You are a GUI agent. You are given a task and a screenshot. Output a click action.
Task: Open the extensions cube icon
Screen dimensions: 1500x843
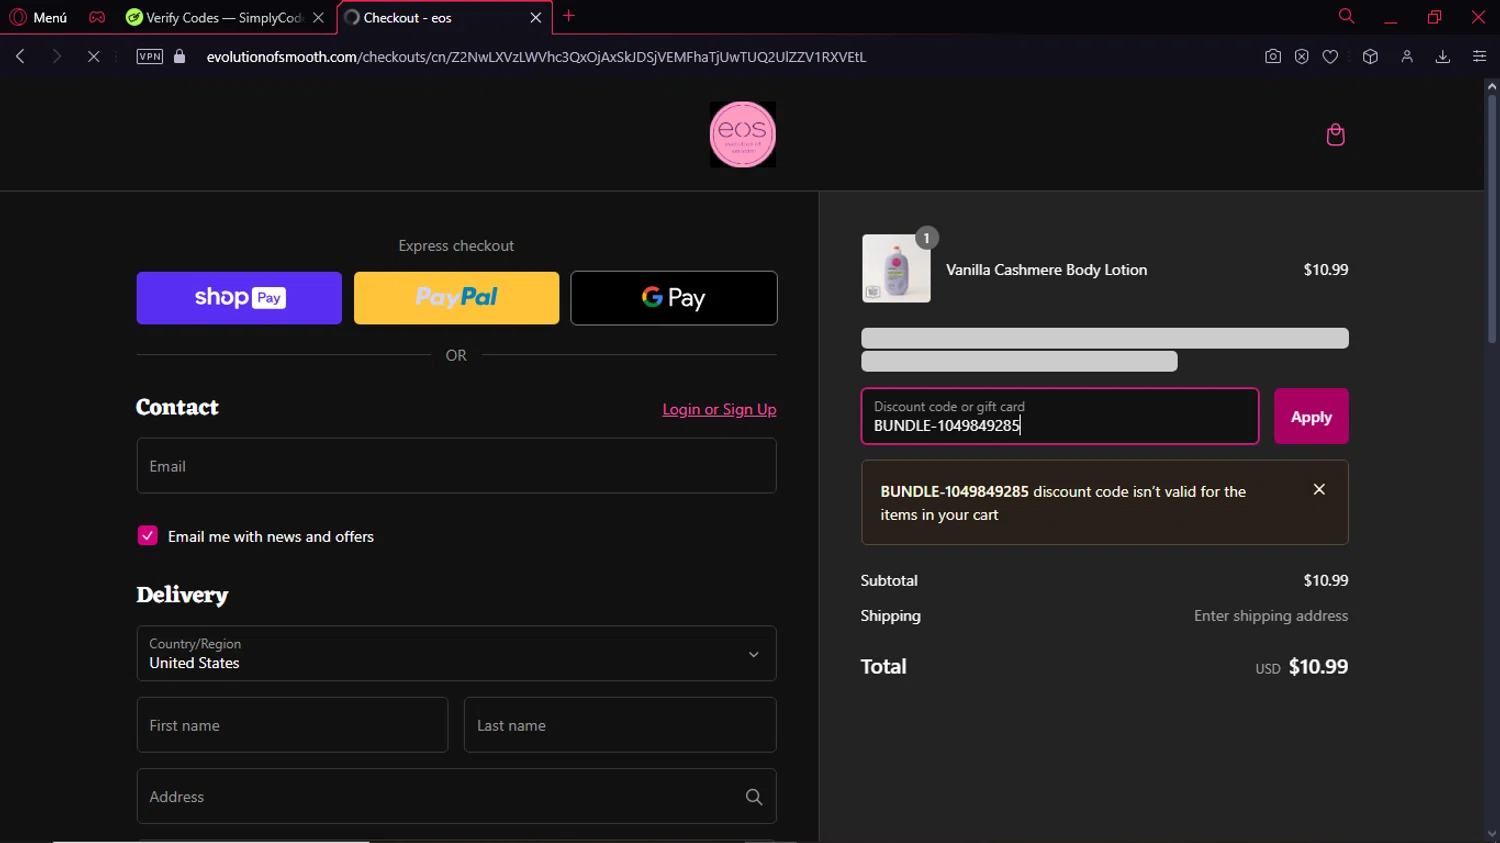[x=1371, y=57]
